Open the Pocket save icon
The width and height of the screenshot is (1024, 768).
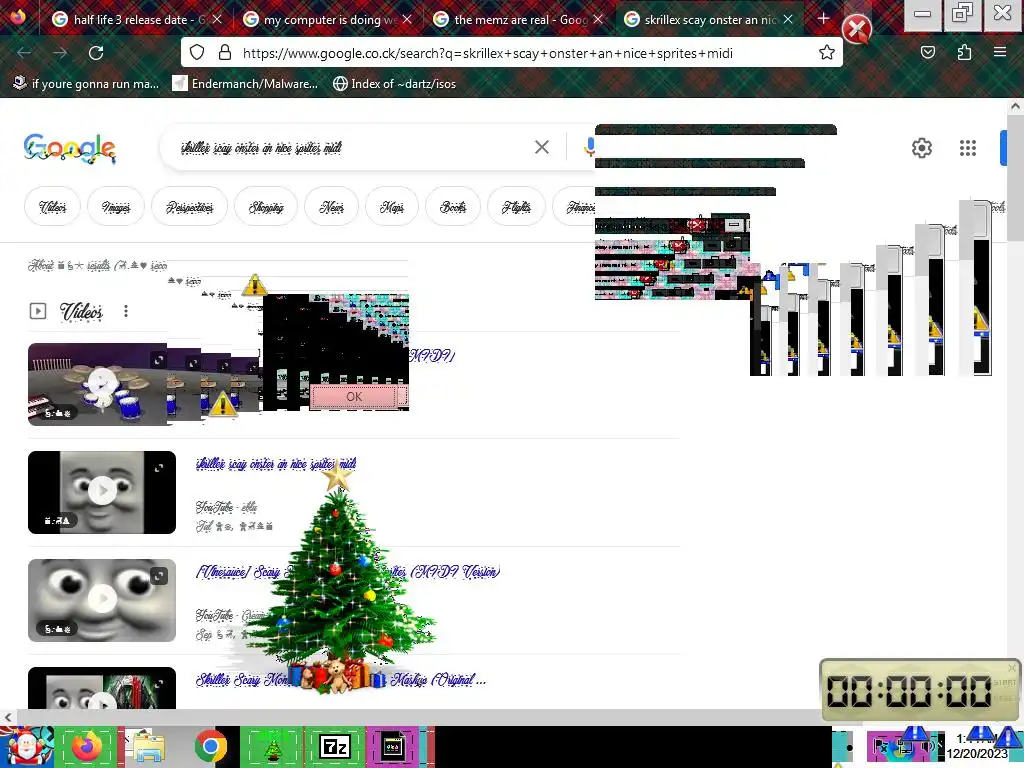pyautogui.click(x=927, y=53)
